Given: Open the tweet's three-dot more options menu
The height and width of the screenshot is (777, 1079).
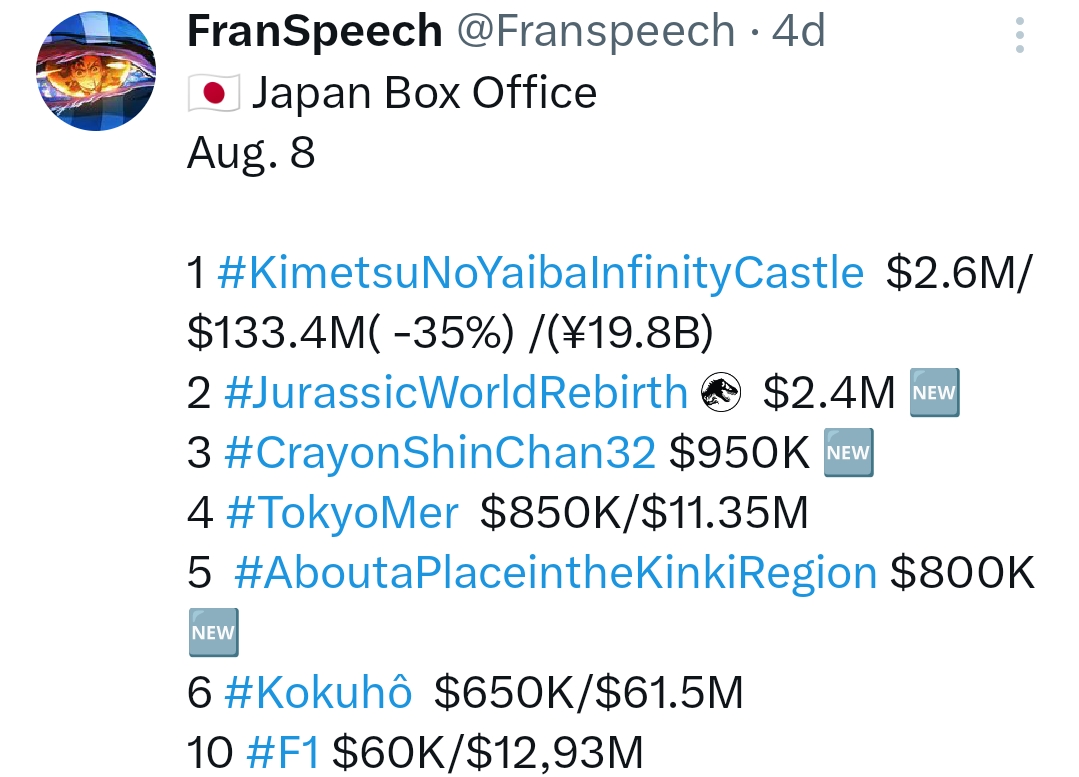Looking at the screenshot, I should point(1019,35).
